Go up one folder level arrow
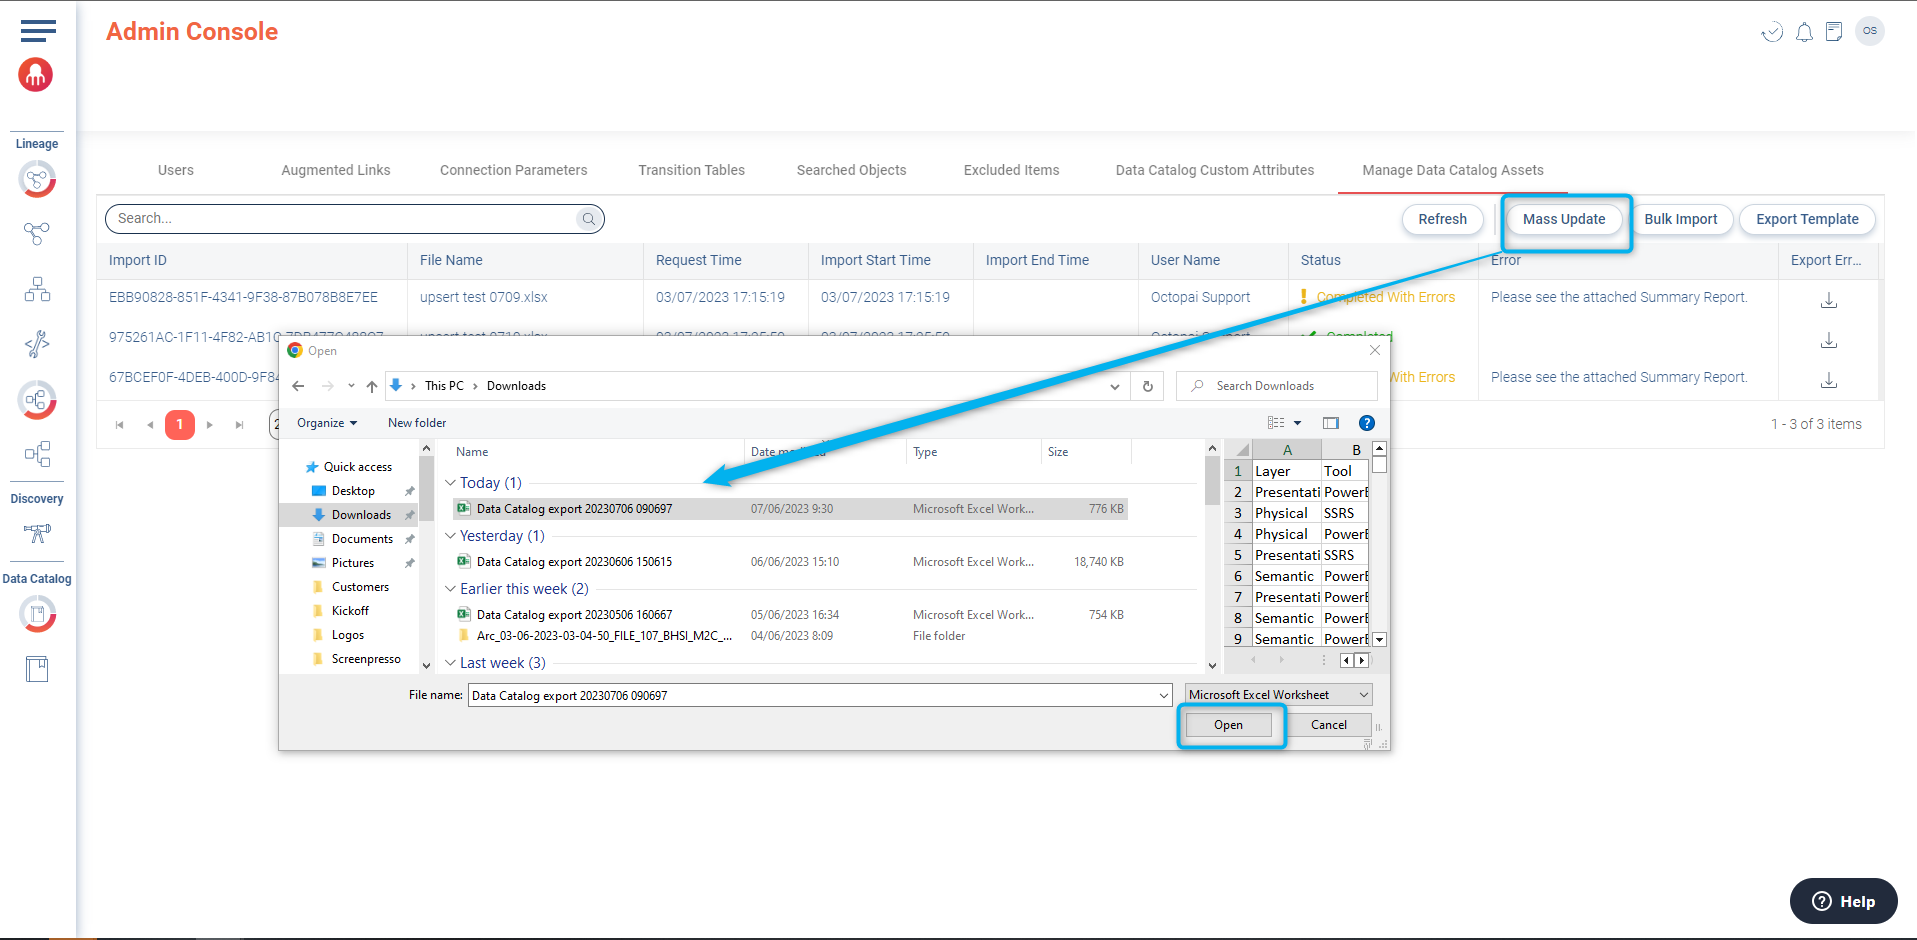 click(x=372, y=386)
